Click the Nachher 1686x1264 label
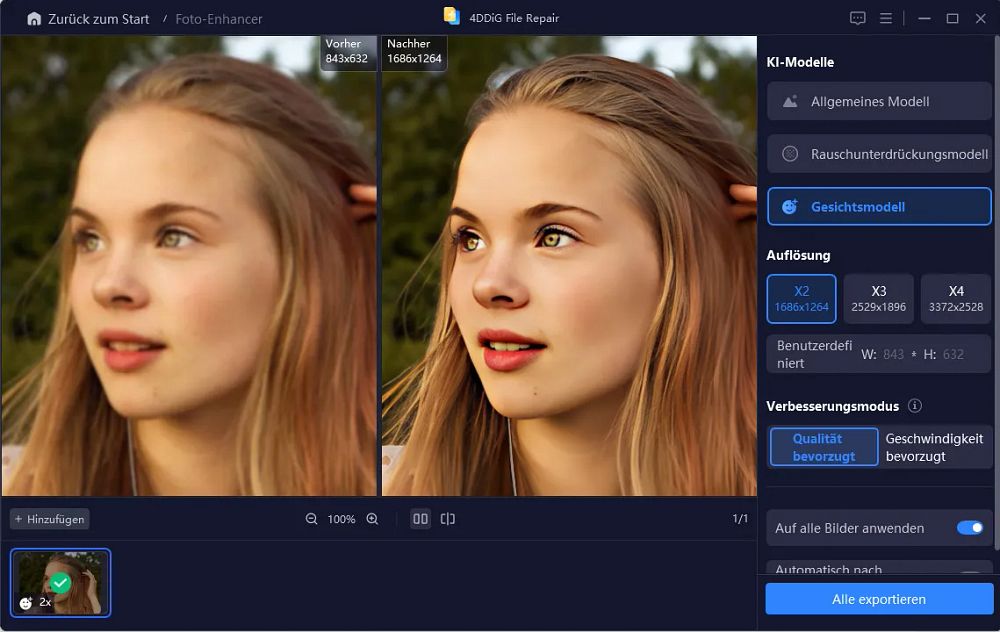1000x632 pixels. [x=414, y=51]
